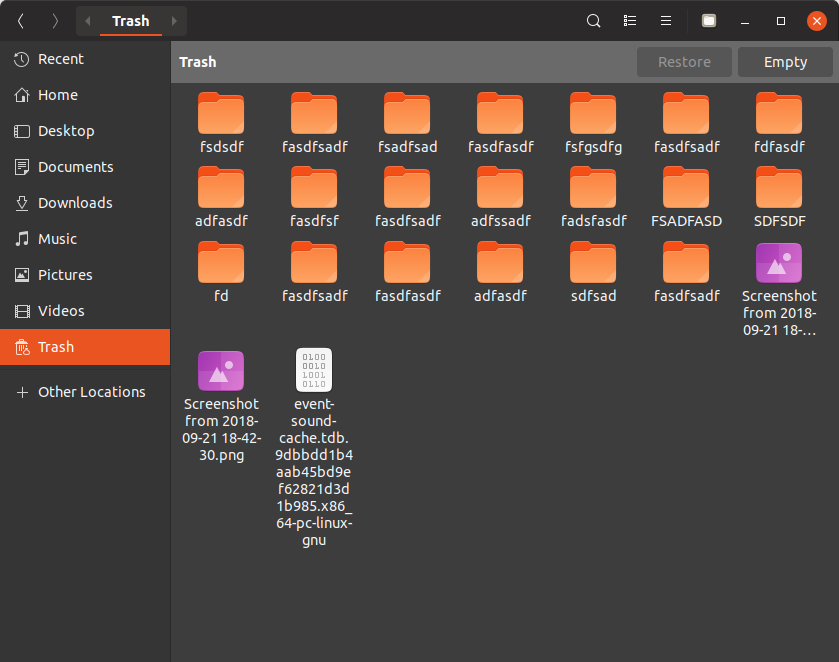839x662 pixels.
Task: Open the search tool
Action: (x=593, y=21)
